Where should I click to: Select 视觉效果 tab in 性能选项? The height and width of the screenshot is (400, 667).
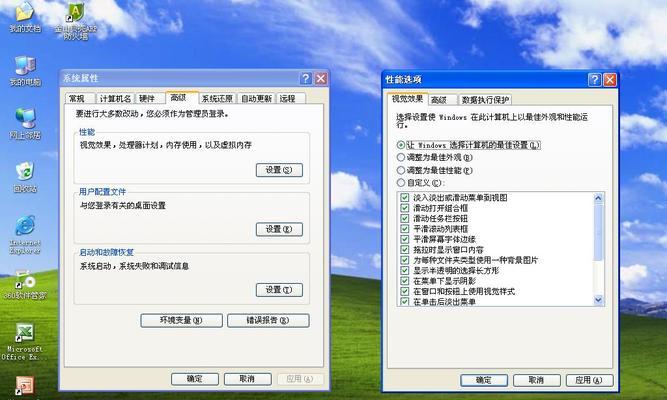[x=407, y=99]
